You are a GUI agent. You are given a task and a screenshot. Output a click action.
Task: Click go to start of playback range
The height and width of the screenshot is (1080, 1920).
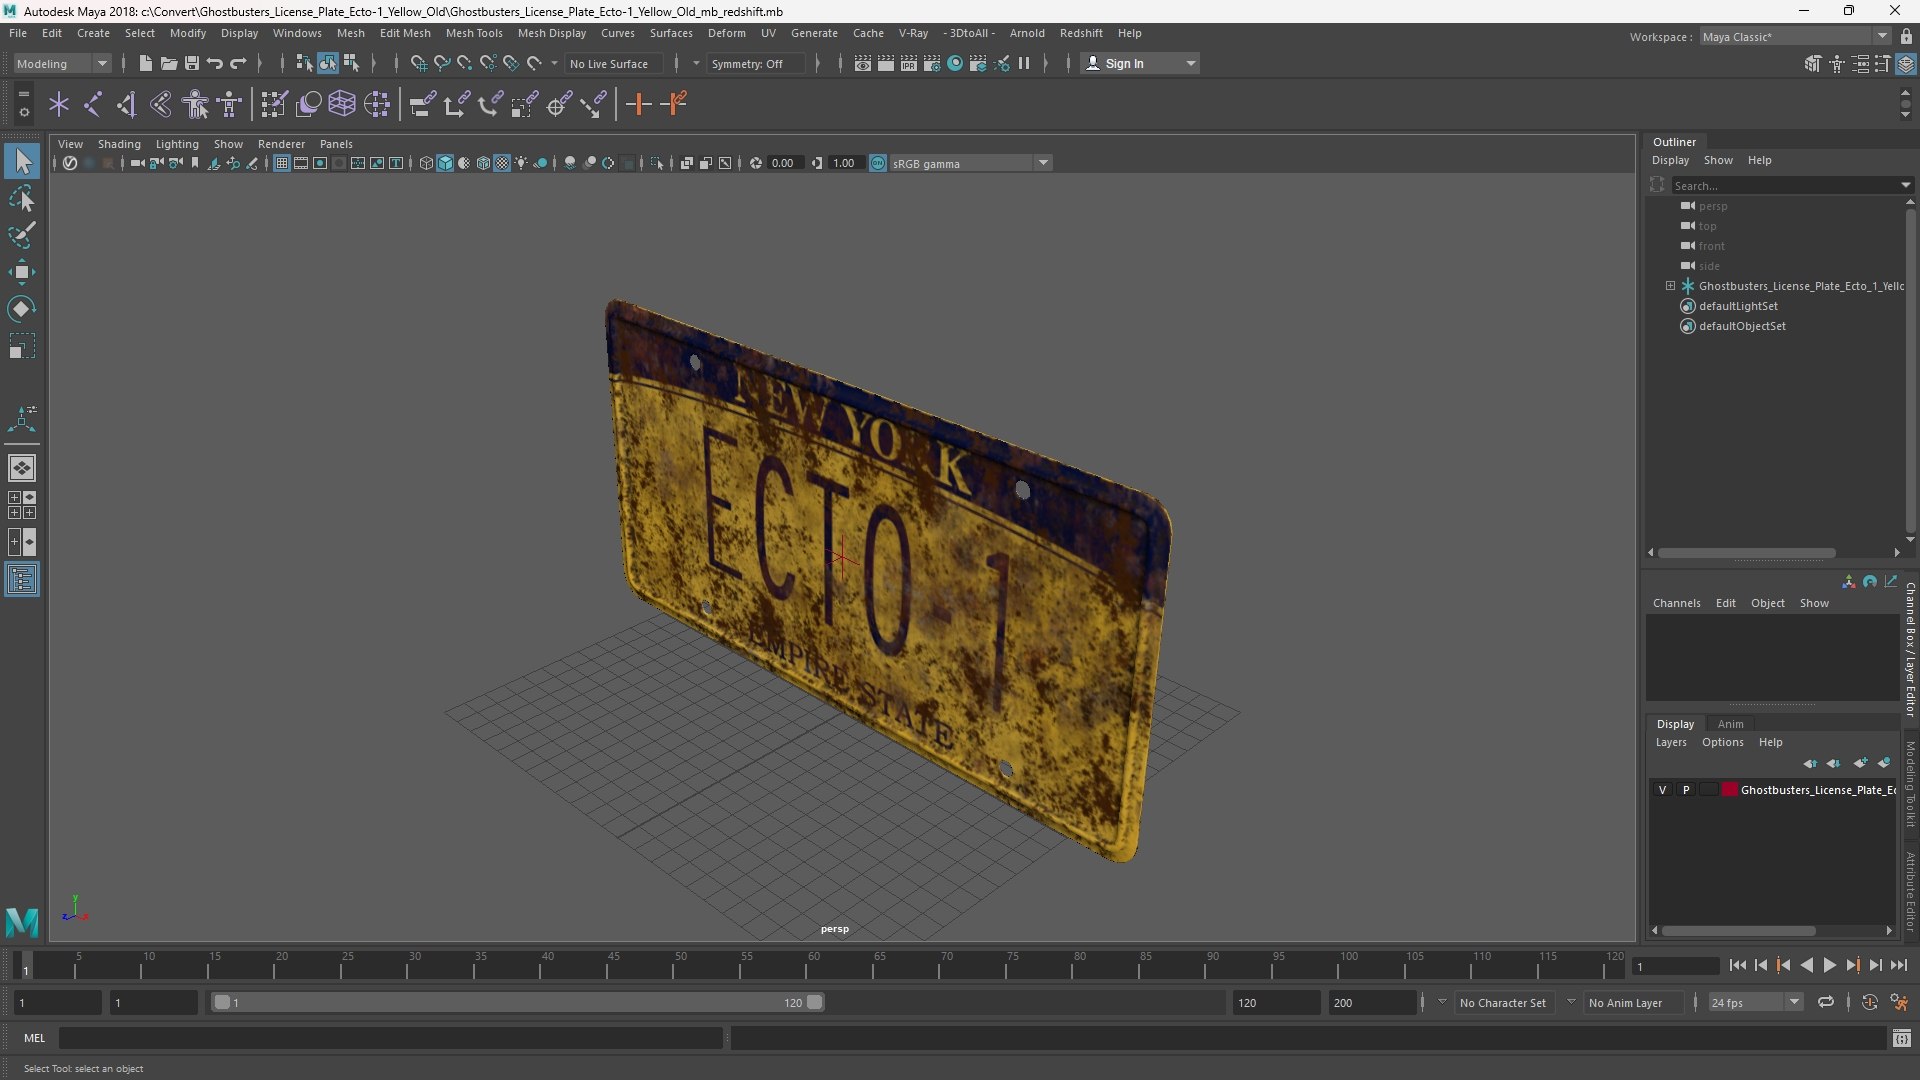(1737, 965)
